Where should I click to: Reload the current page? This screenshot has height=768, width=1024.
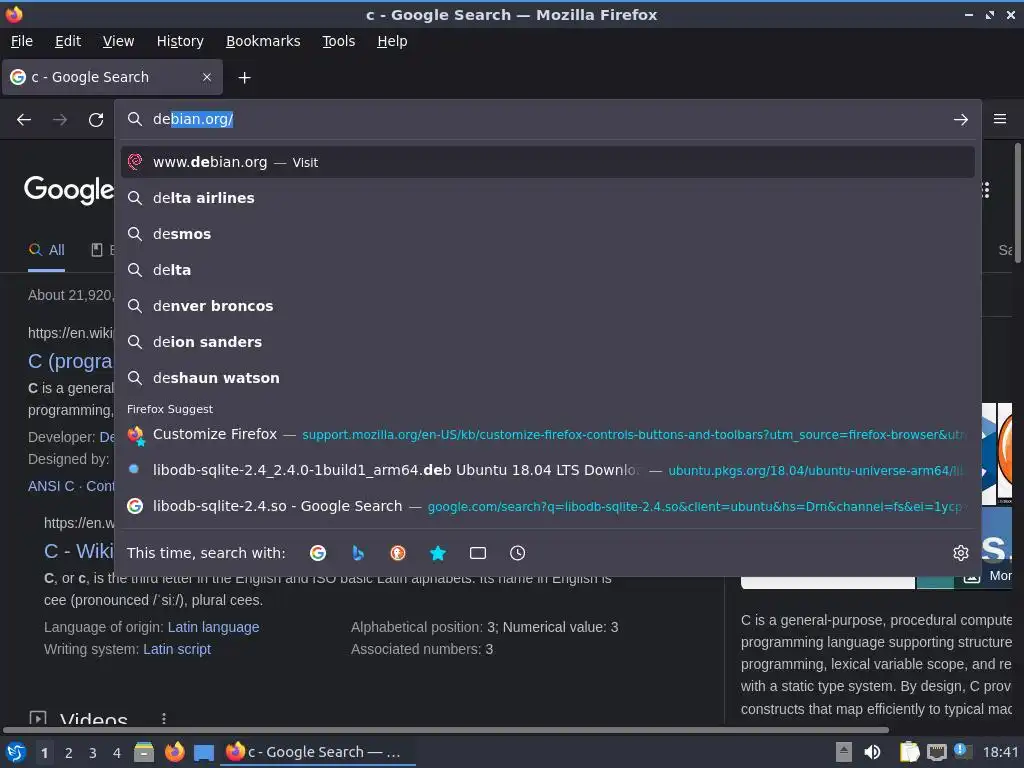click(x=96, y=120)
